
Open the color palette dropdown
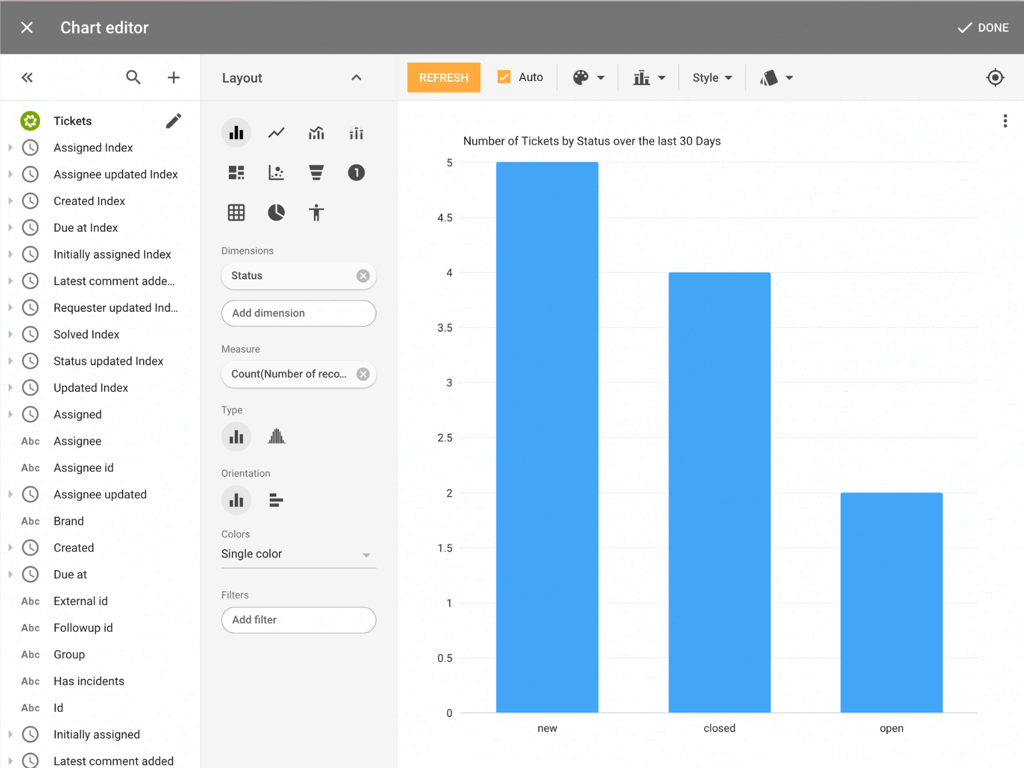[588, 77]
